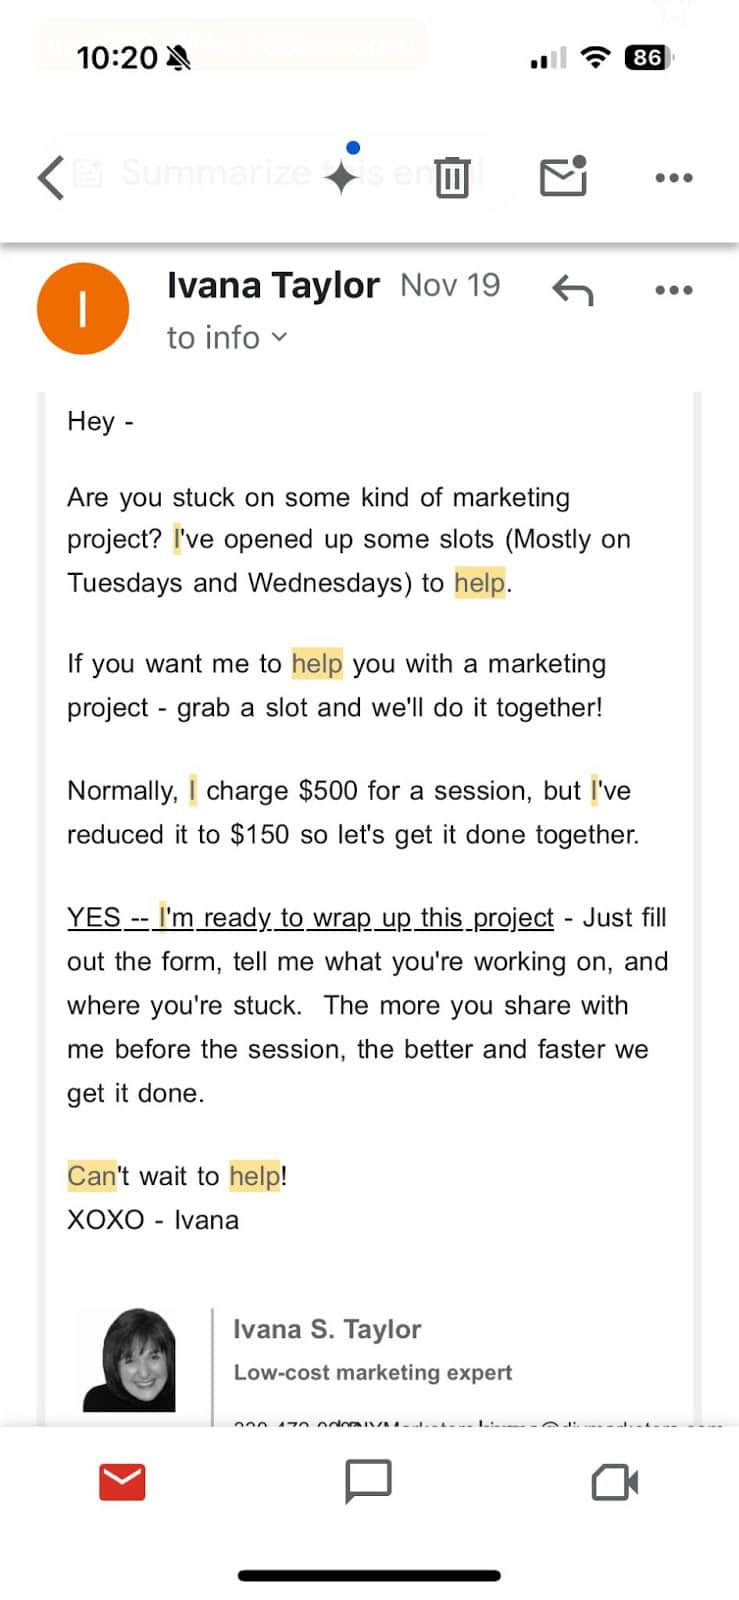Tap the Wi-Fi icon in the status bar
The height and width of the screenshot is (1600, 739).
click(594, 58)
